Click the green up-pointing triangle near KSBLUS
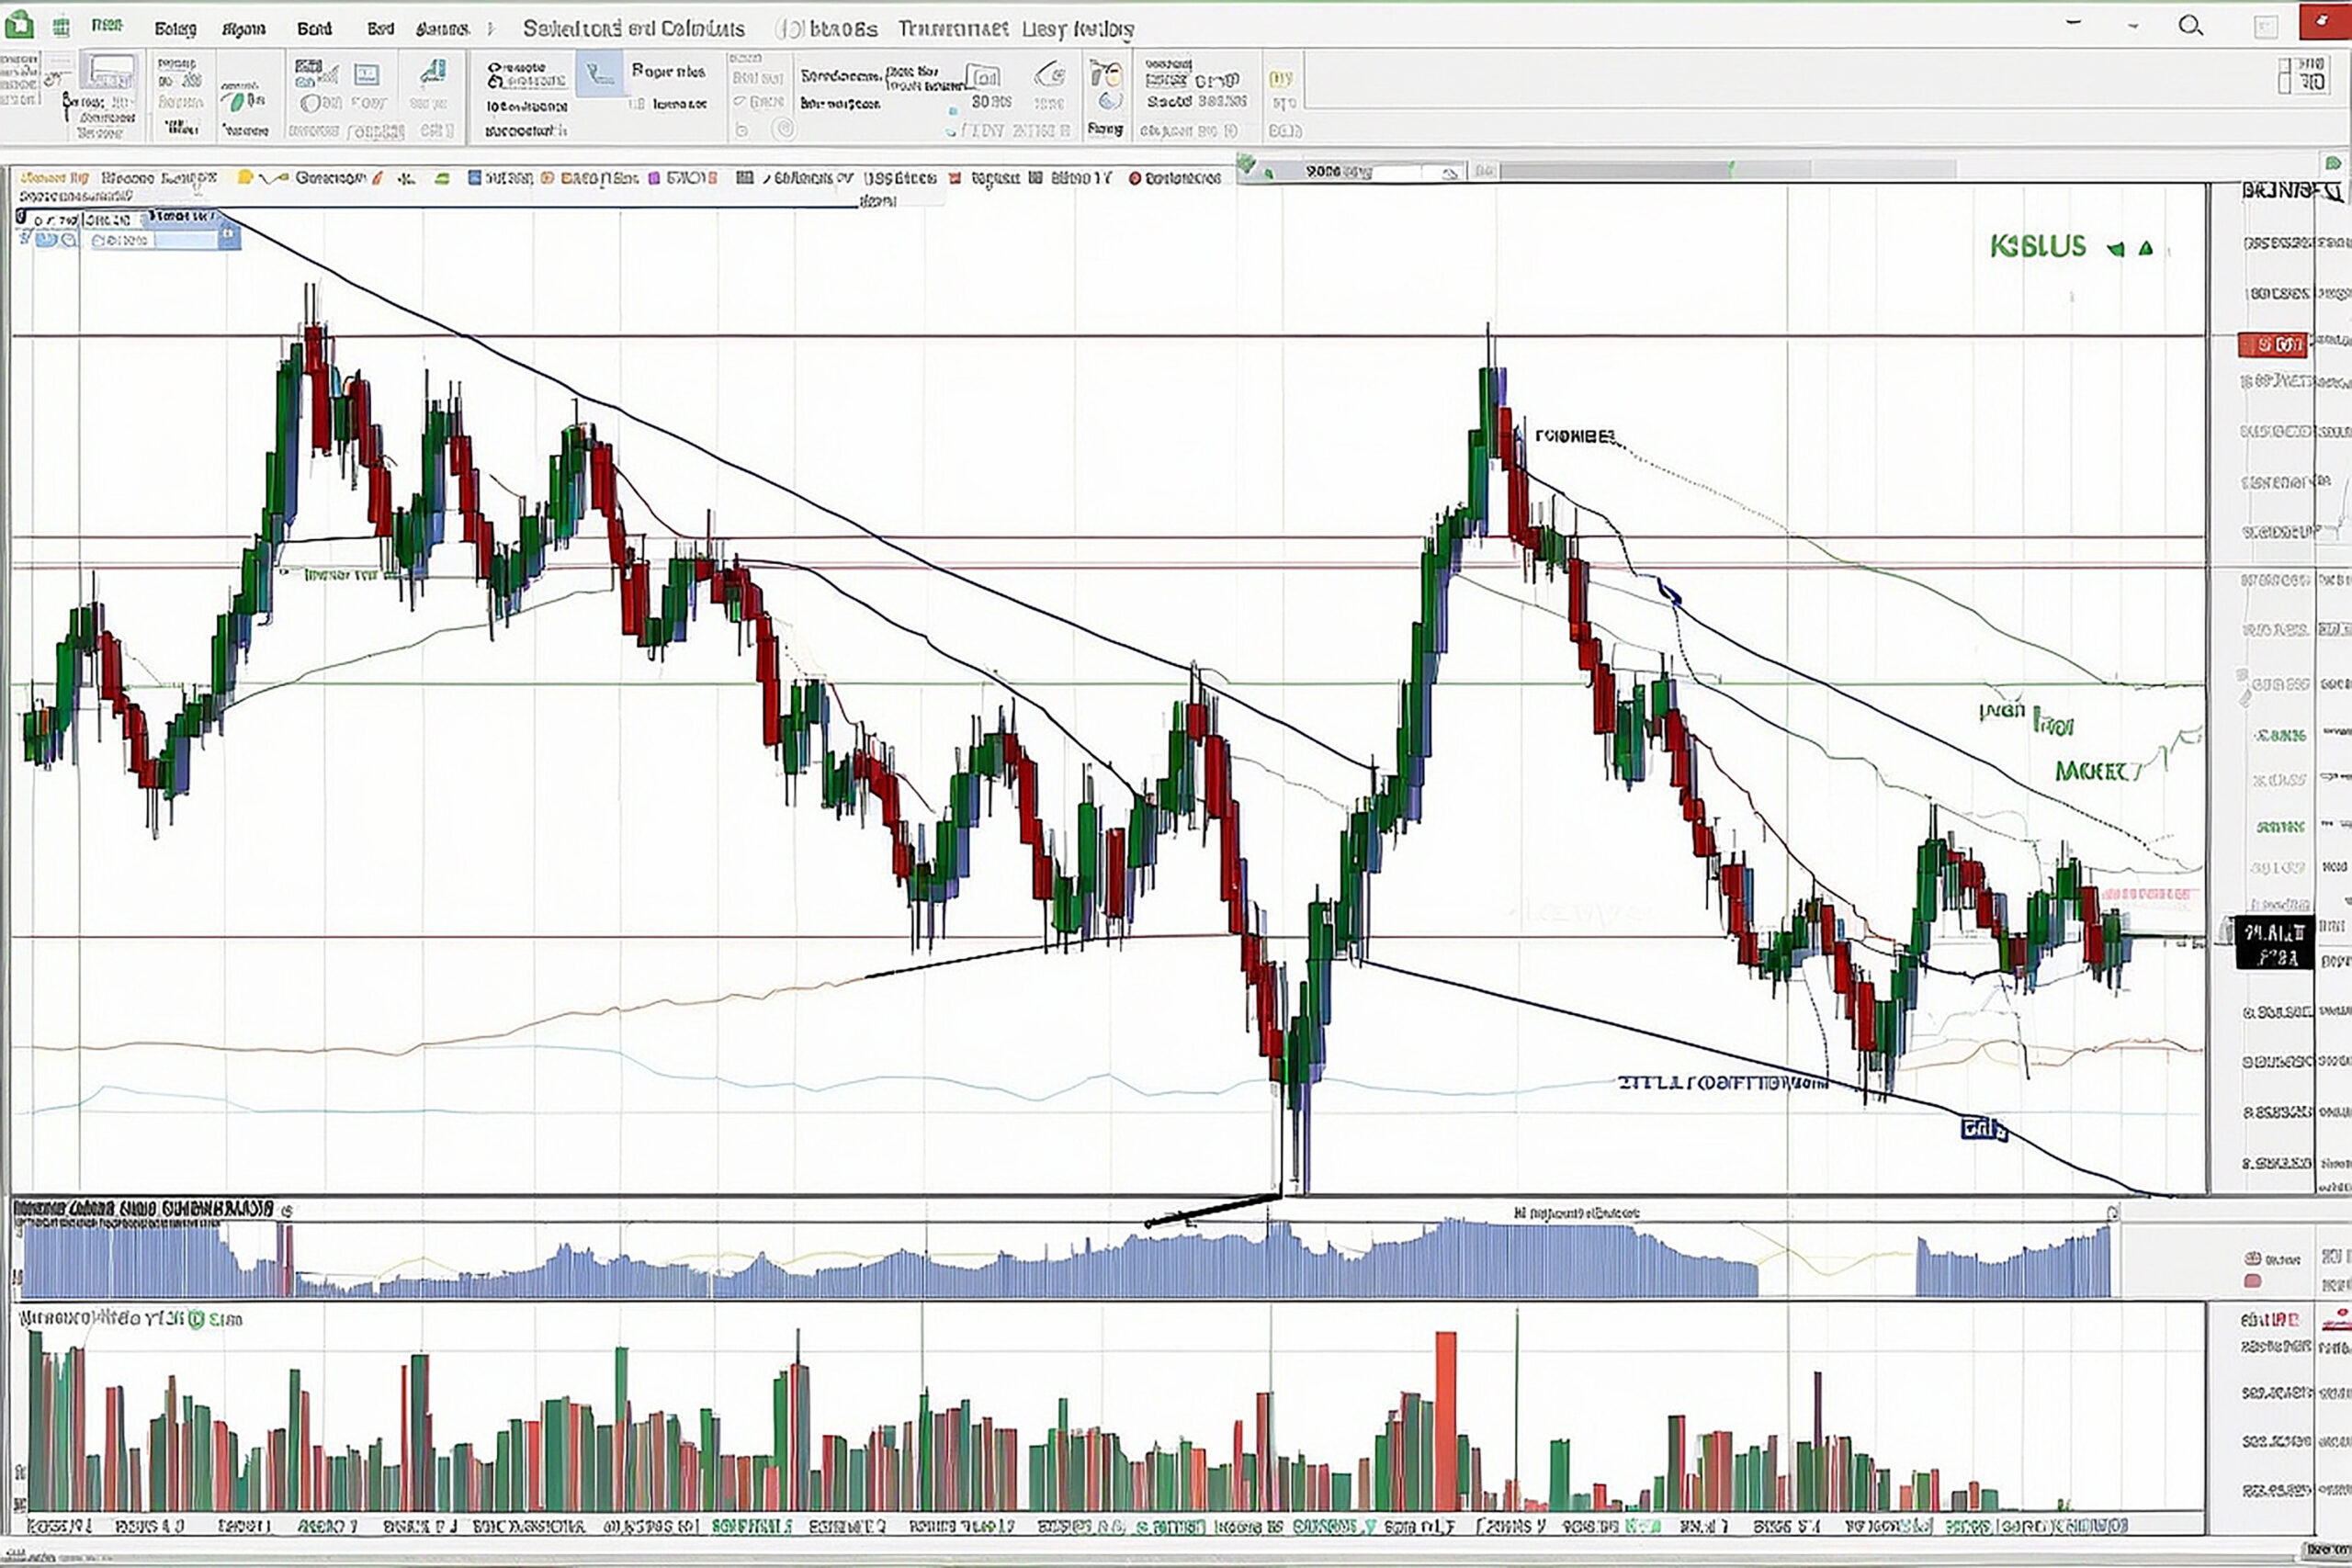 tap(2145, 248)
